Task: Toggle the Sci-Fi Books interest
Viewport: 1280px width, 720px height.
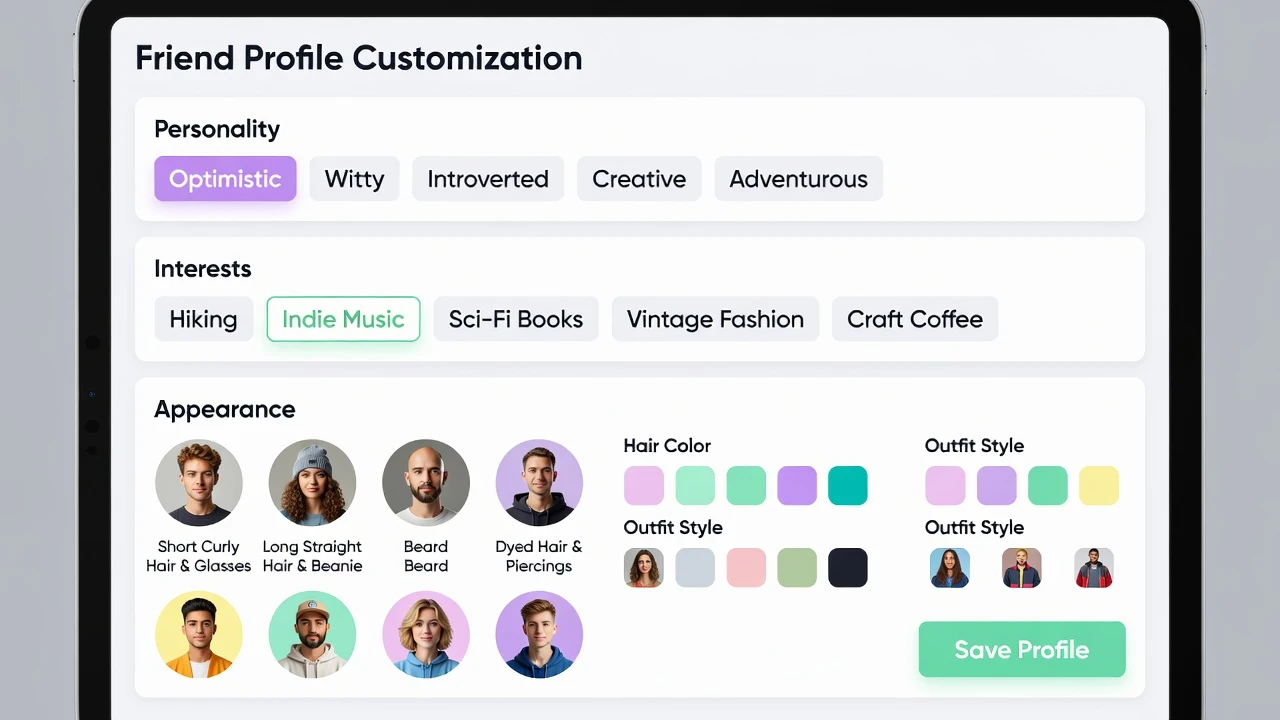Action: [x=516, y=319]
